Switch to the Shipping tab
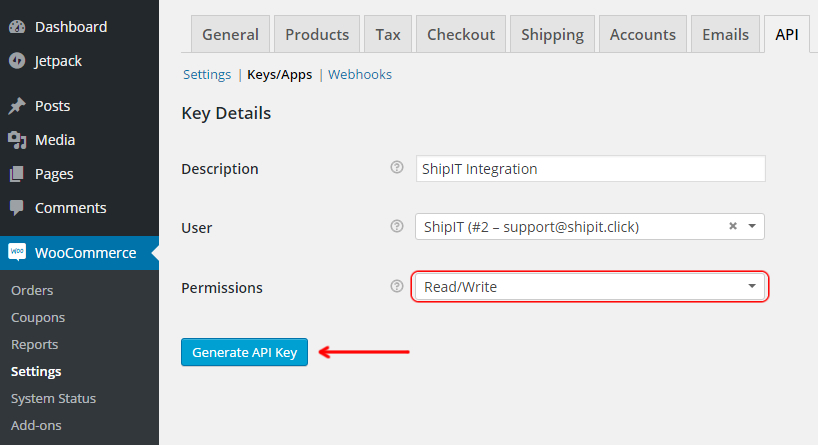This screenshot has width=818, height=445. 552,34
